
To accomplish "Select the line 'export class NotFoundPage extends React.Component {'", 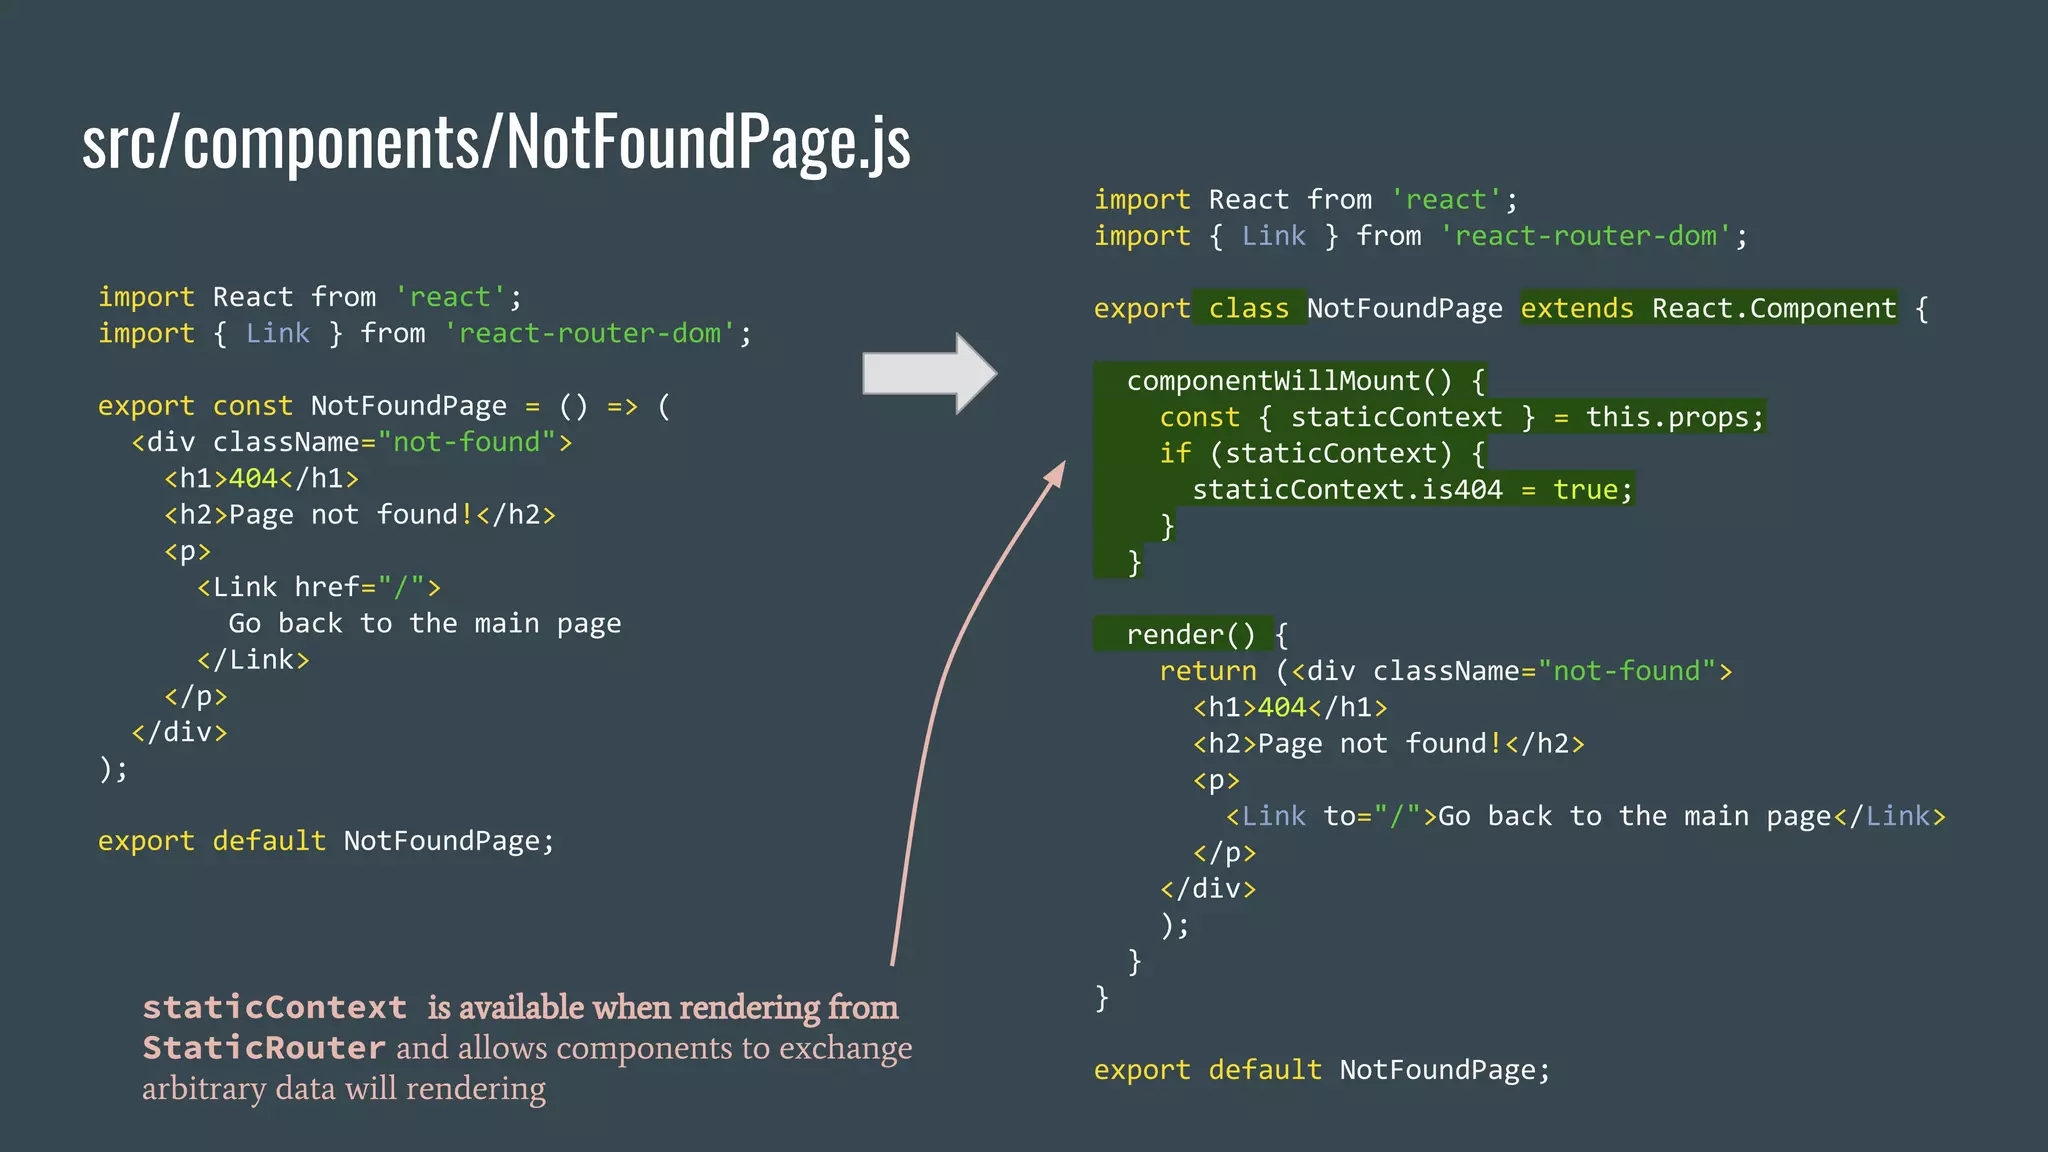I will click(x=1511, y=308).
